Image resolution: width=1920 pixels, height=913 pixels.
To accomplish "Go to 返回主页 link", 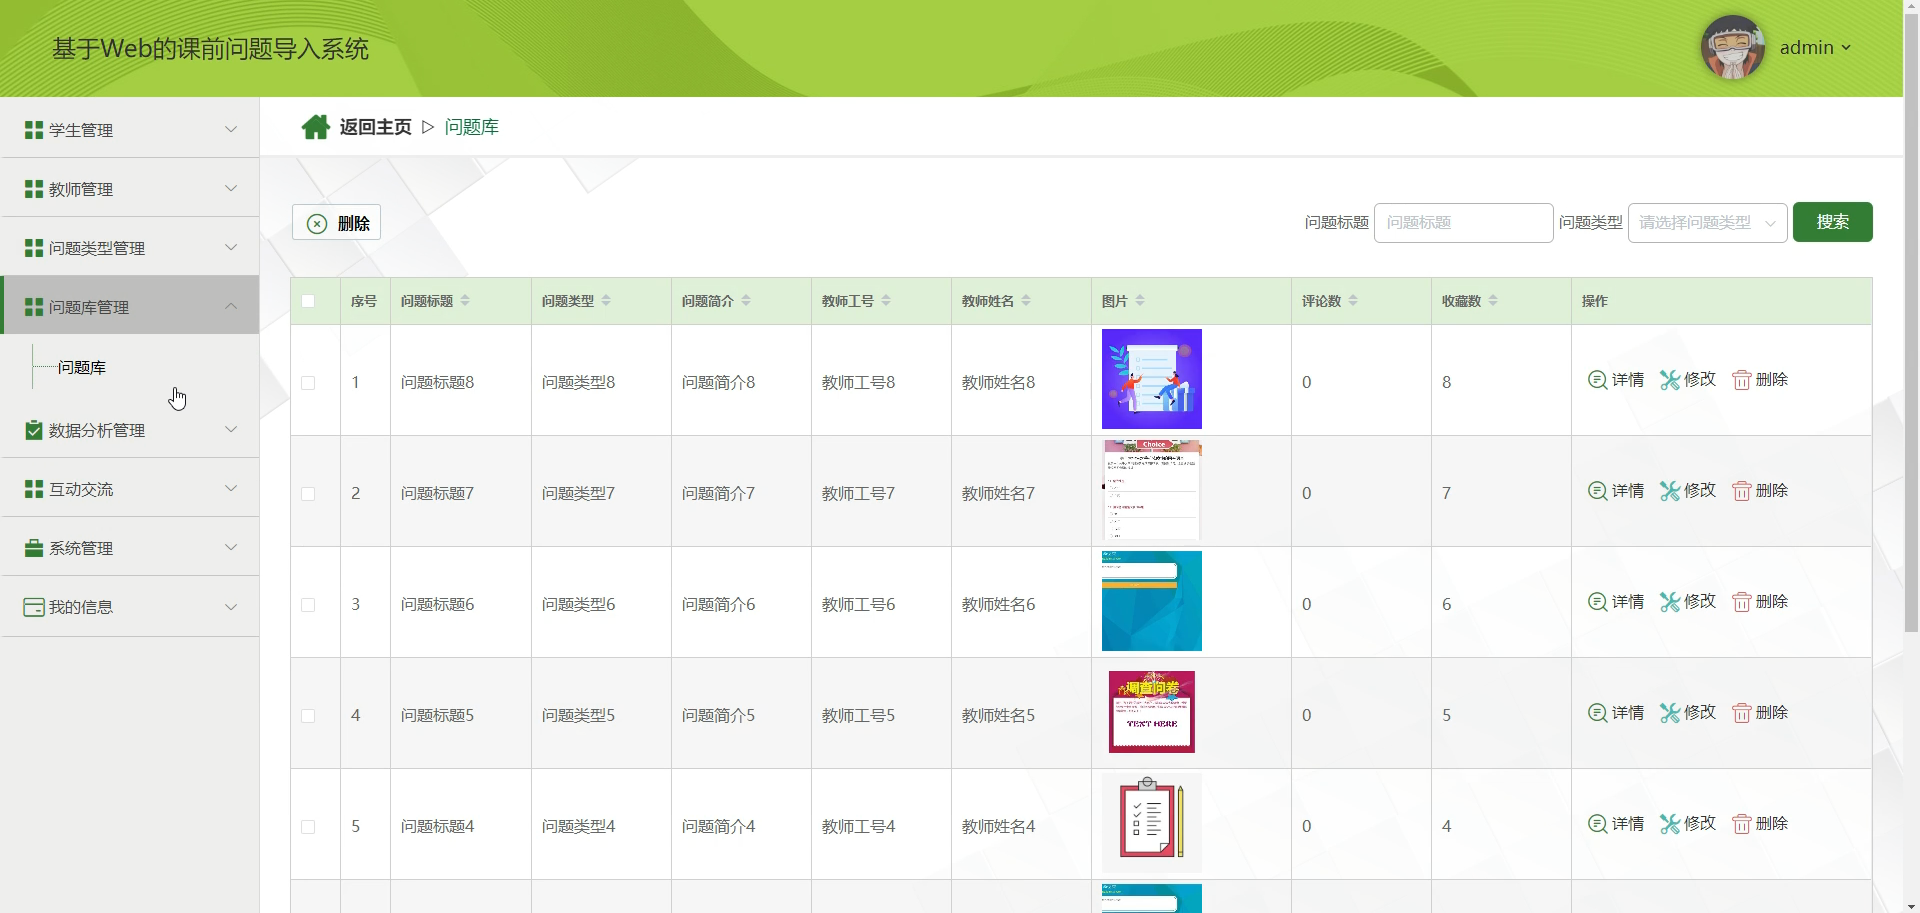I will coord(375,127).
